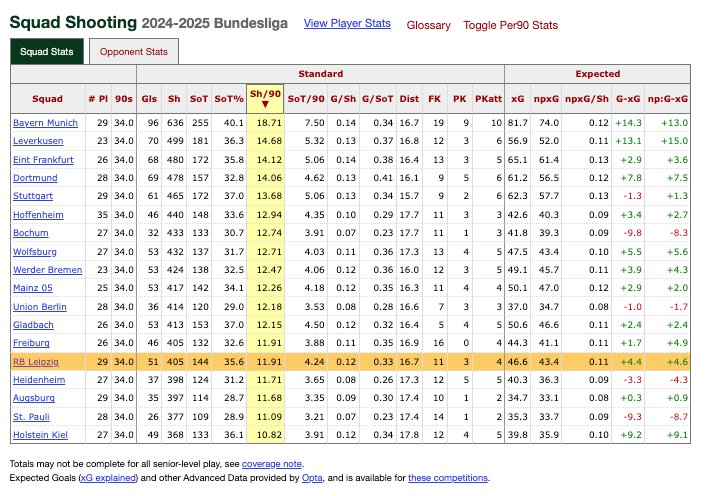Open the Wolfsburg squad link

(35, 252)
